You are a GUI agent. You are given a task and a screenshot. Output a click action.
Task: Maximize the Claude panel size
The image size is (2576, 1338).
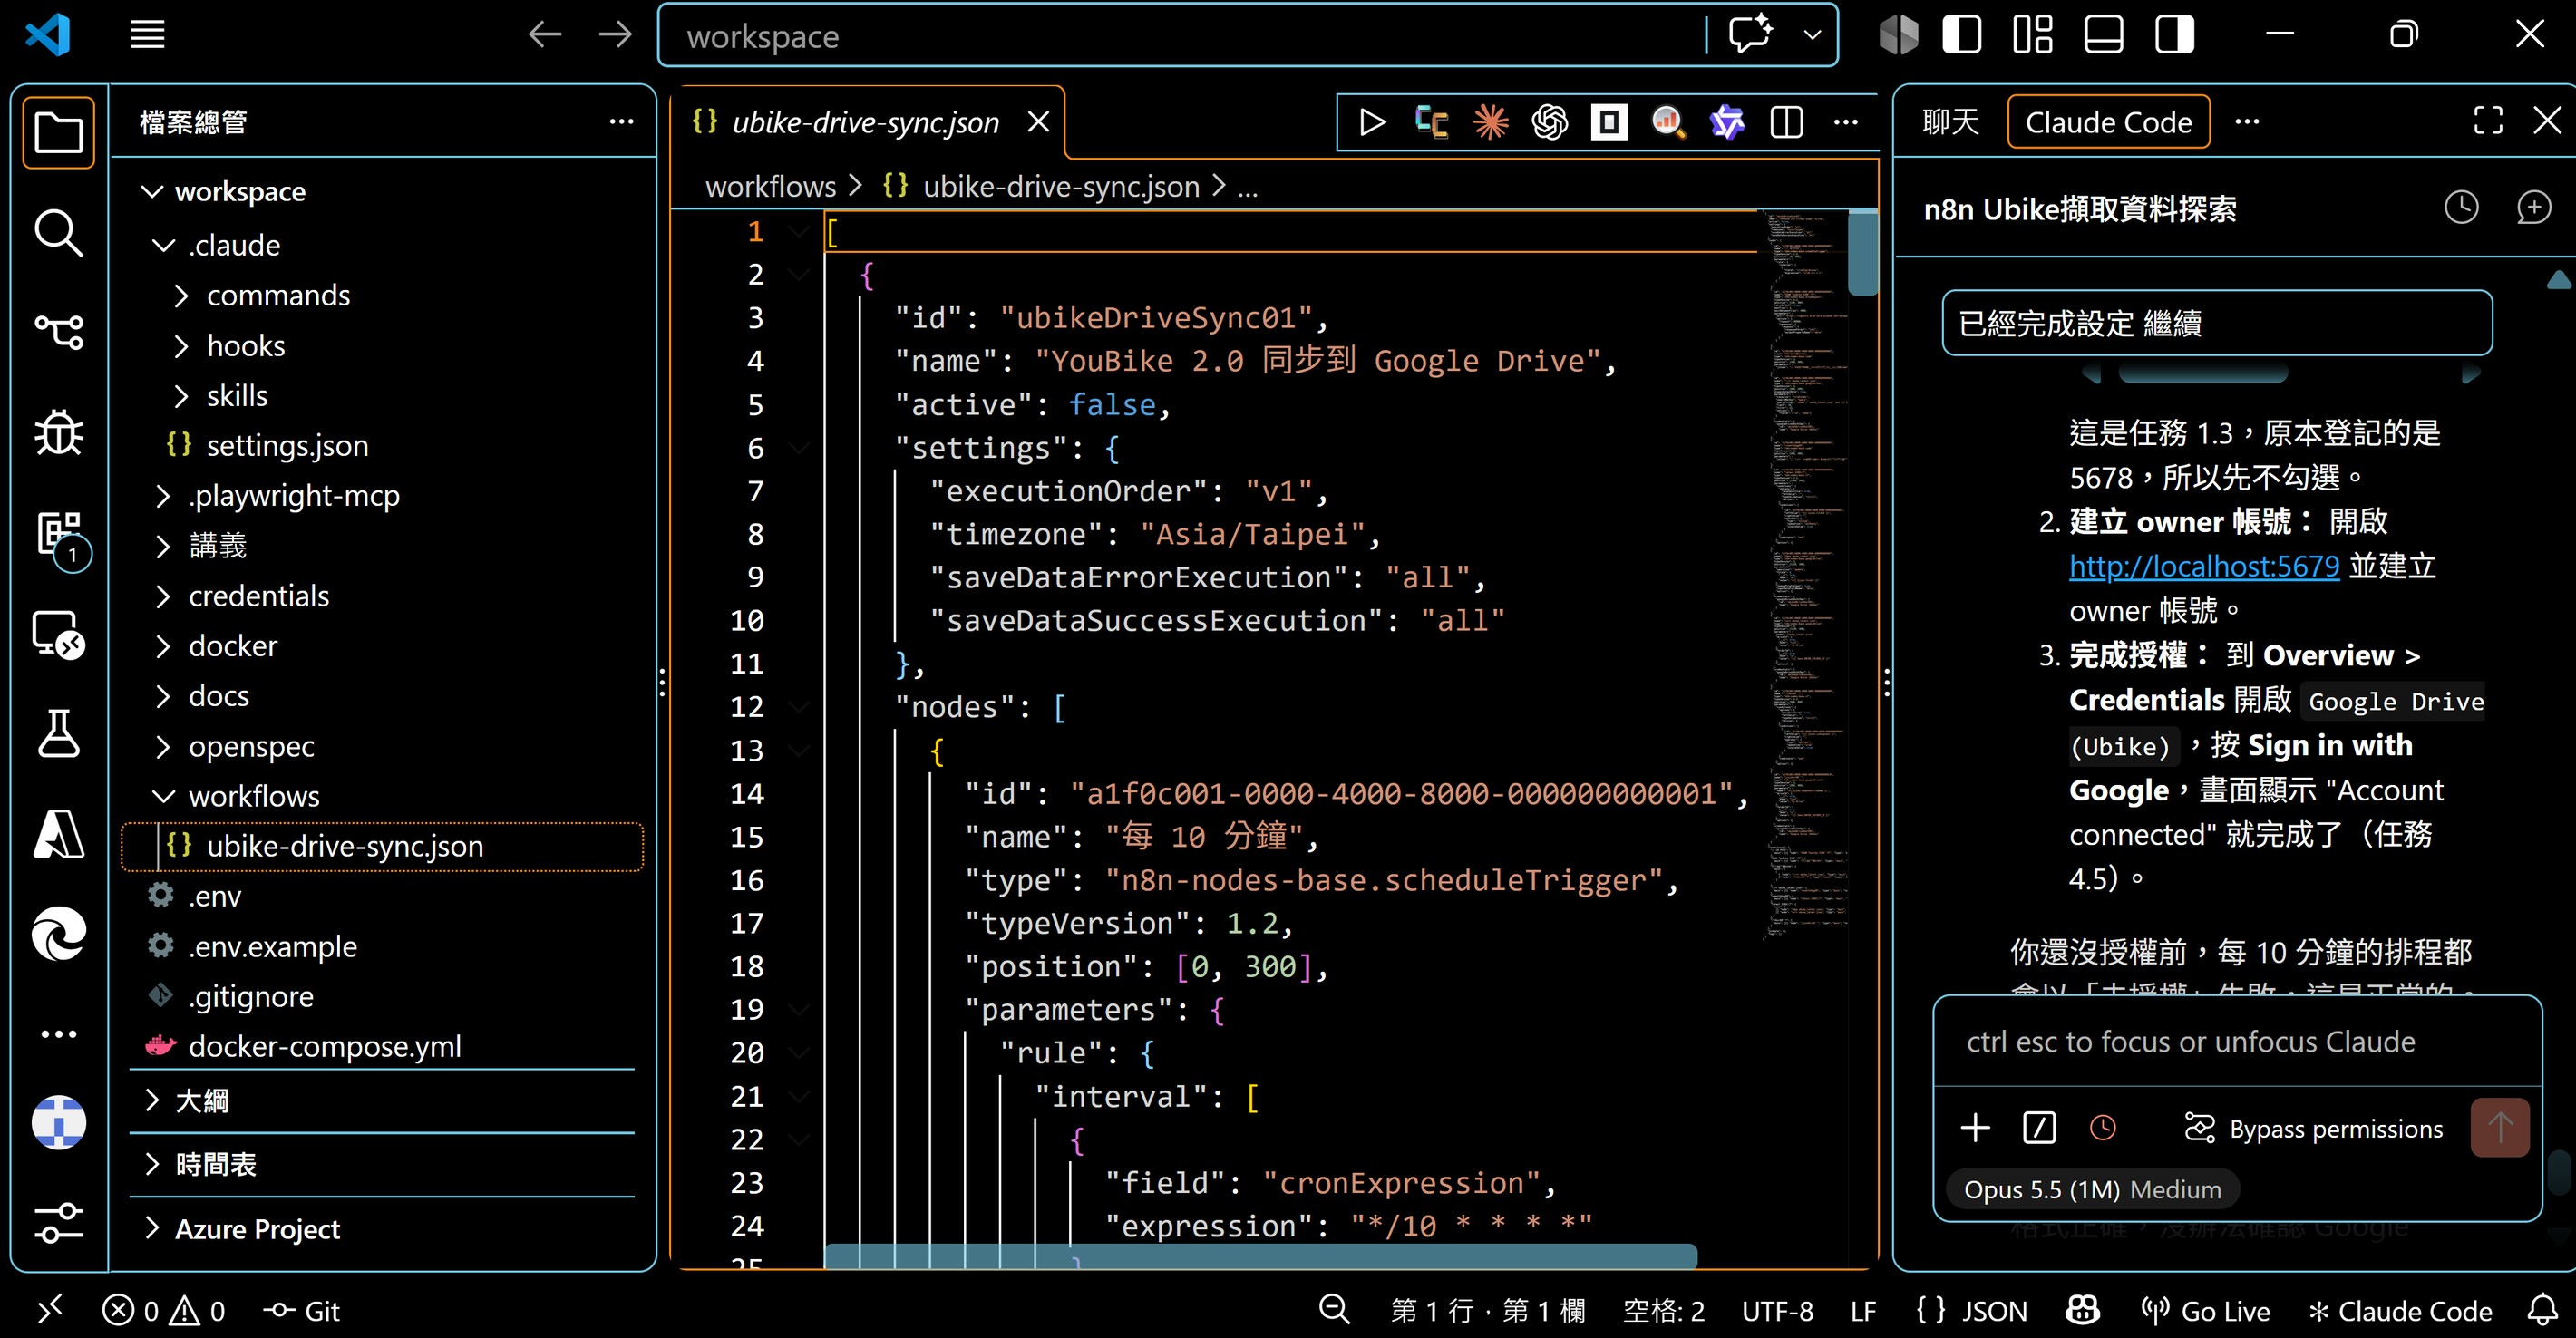tap(2488, 121)
